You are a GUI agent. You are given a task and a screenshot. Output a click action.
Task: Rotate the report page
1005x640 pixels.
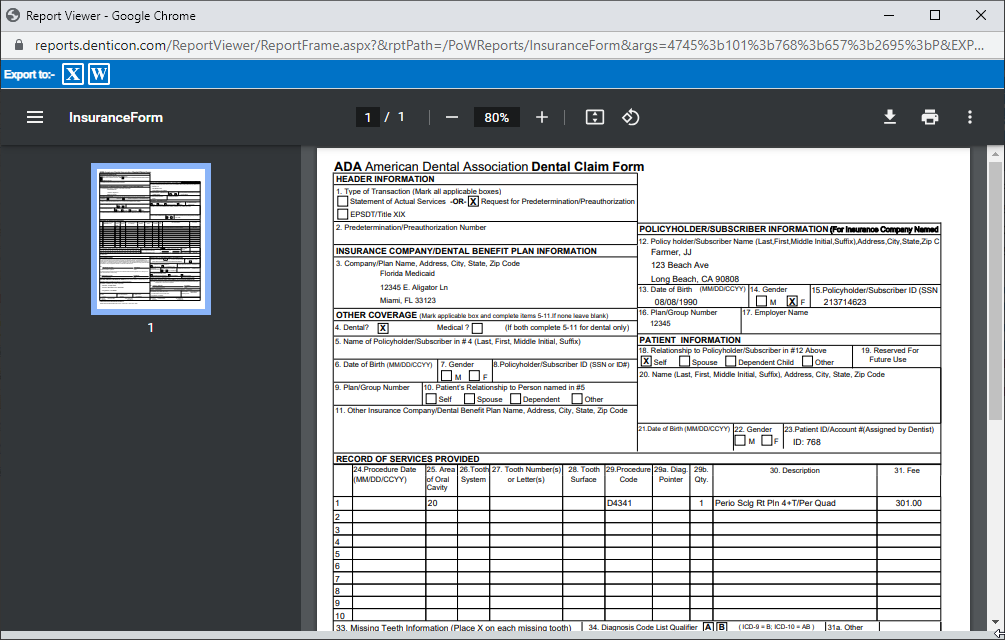point(630,117)
